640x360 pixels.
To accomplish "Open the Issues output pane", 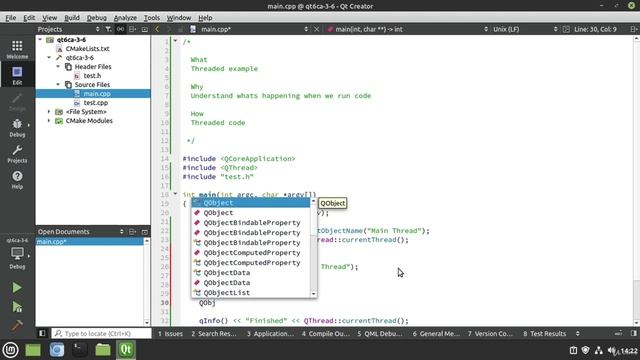I will 170,333.
